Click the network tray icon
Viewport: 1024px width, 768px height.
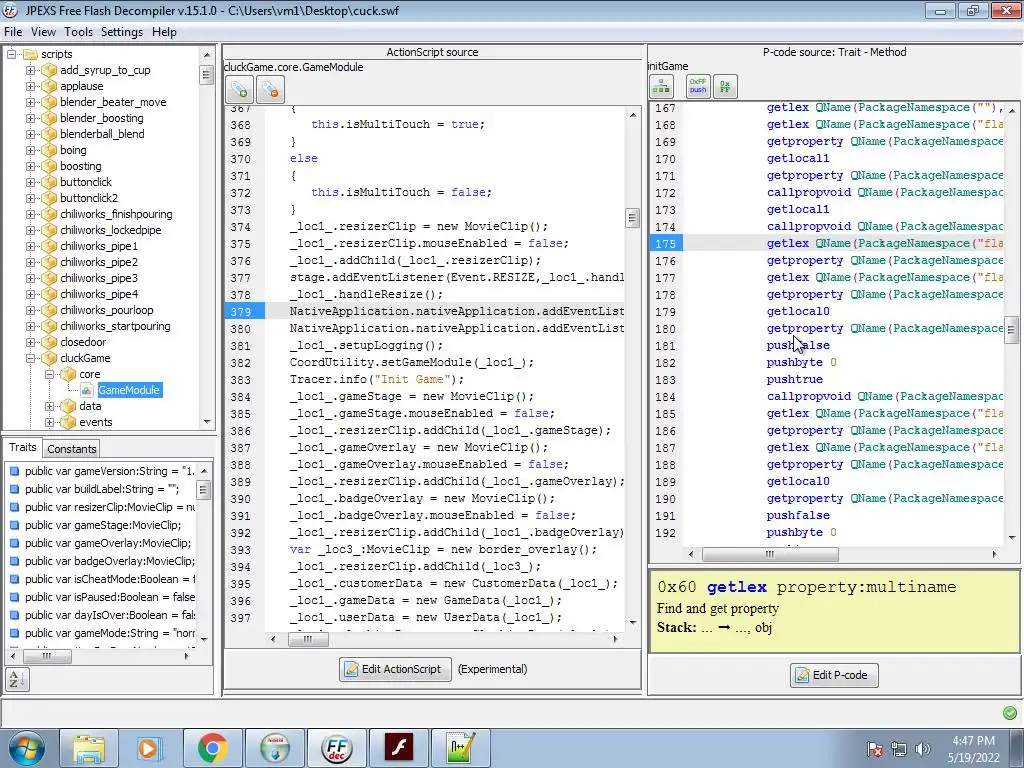pos(899,749)
